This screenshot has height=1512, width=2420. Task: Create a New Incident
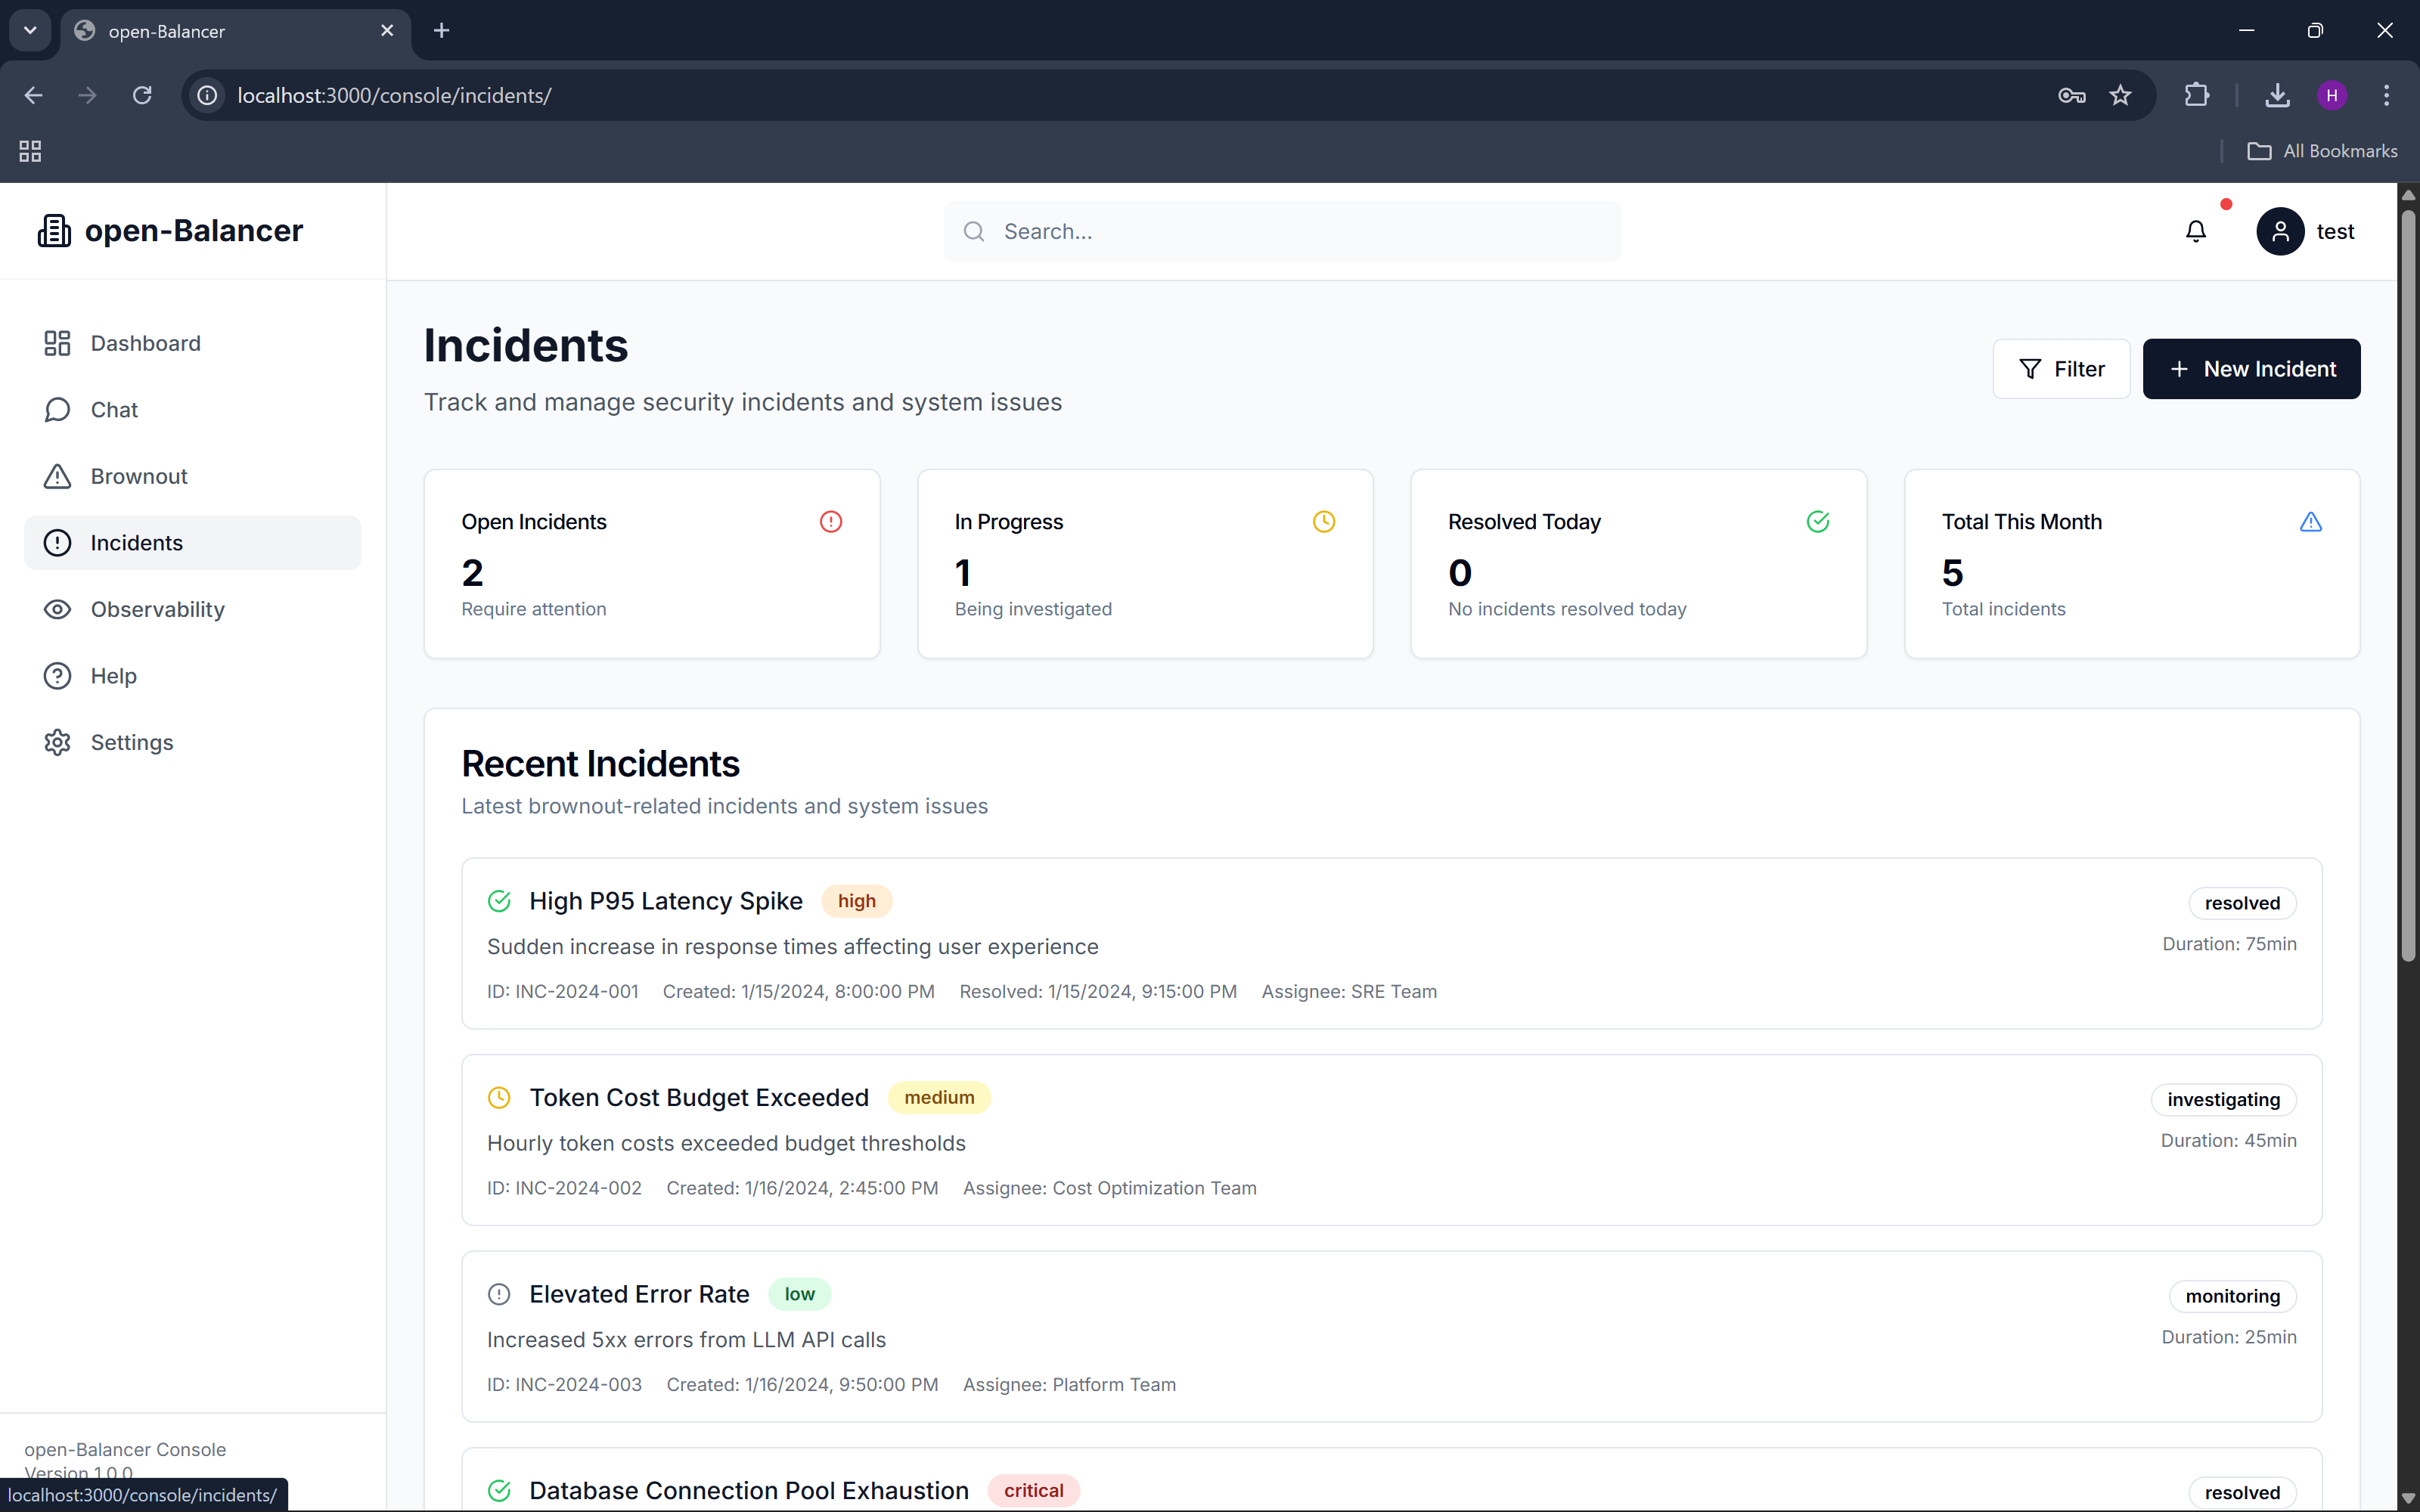point(2251,369)
